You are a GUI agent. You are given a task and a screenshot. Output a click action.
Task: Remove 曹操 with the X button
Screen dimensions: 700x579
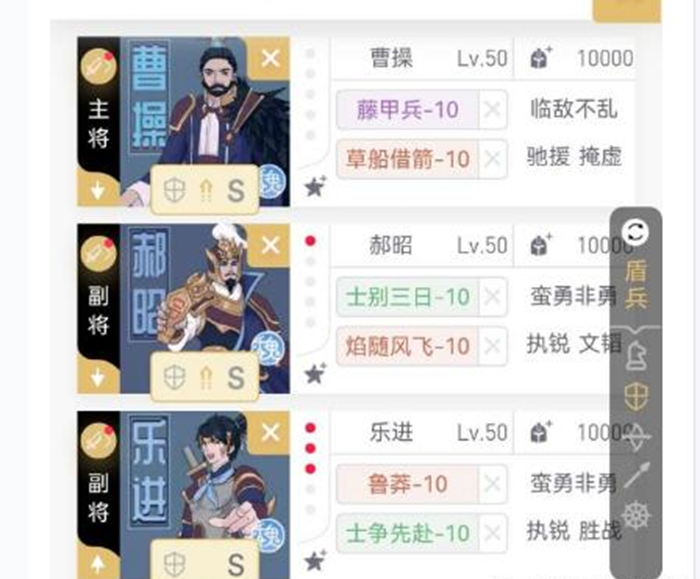(x=271, y=58)
